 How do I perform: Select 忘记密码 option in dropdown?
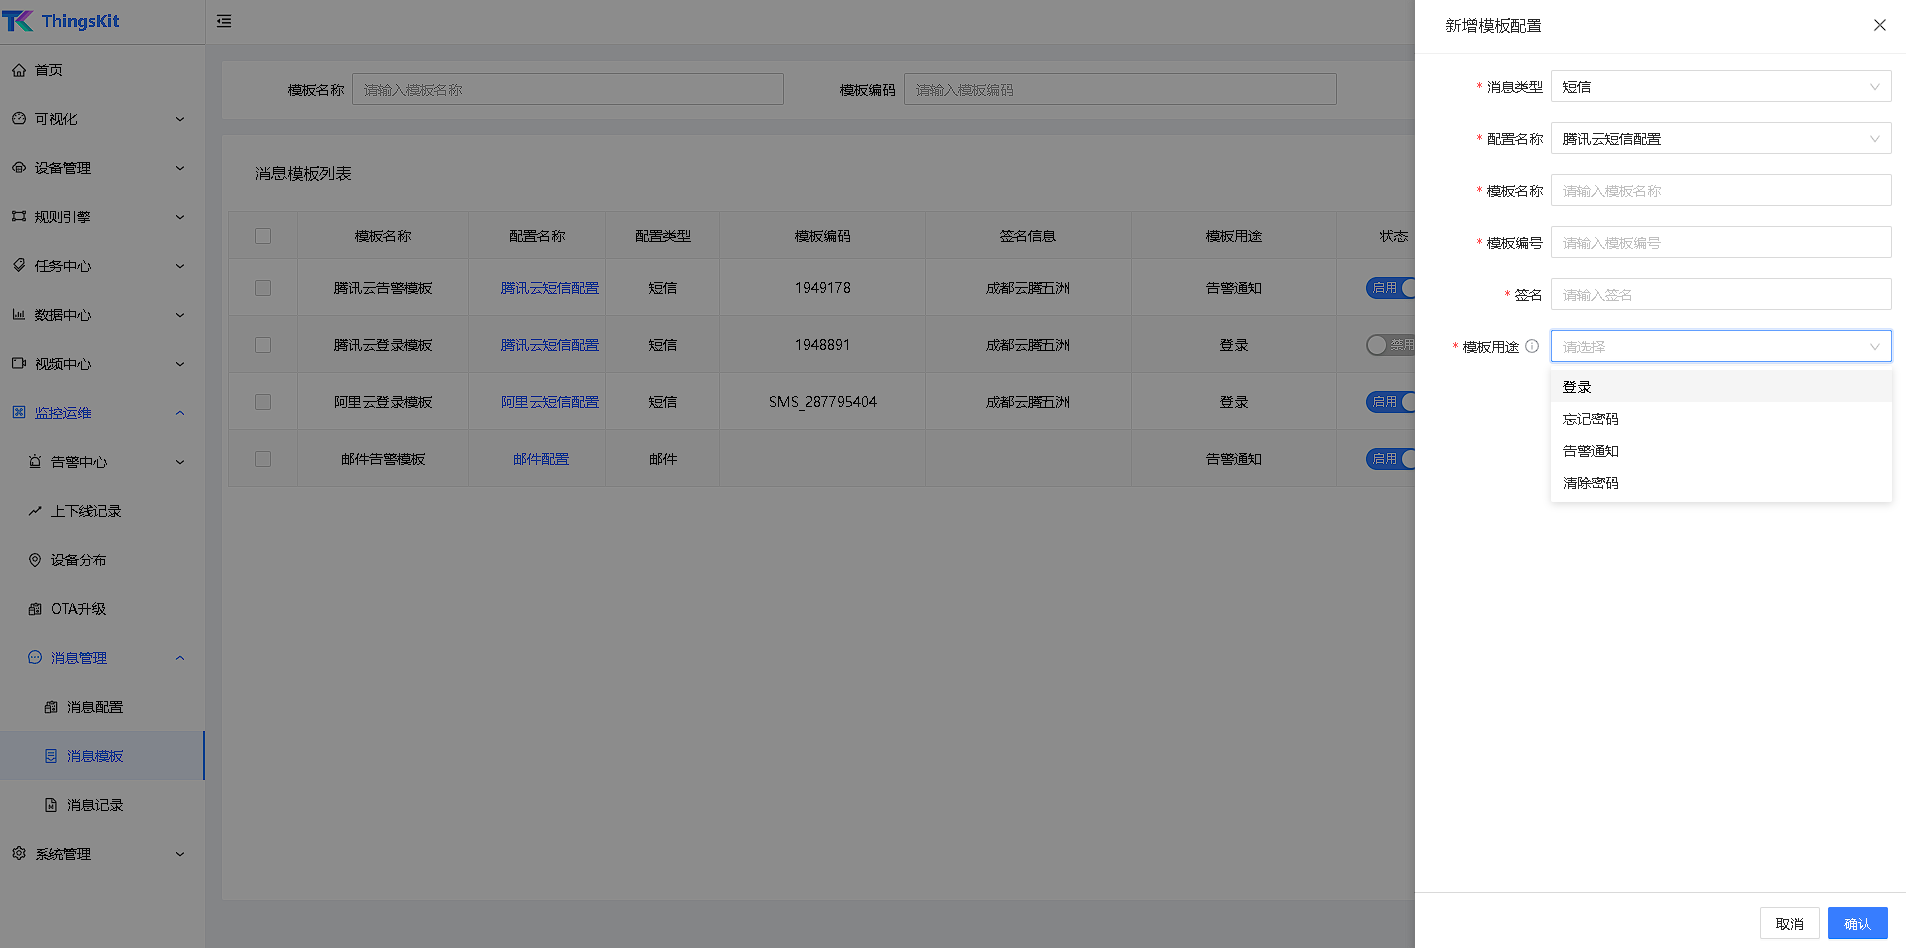point(1591,419)
